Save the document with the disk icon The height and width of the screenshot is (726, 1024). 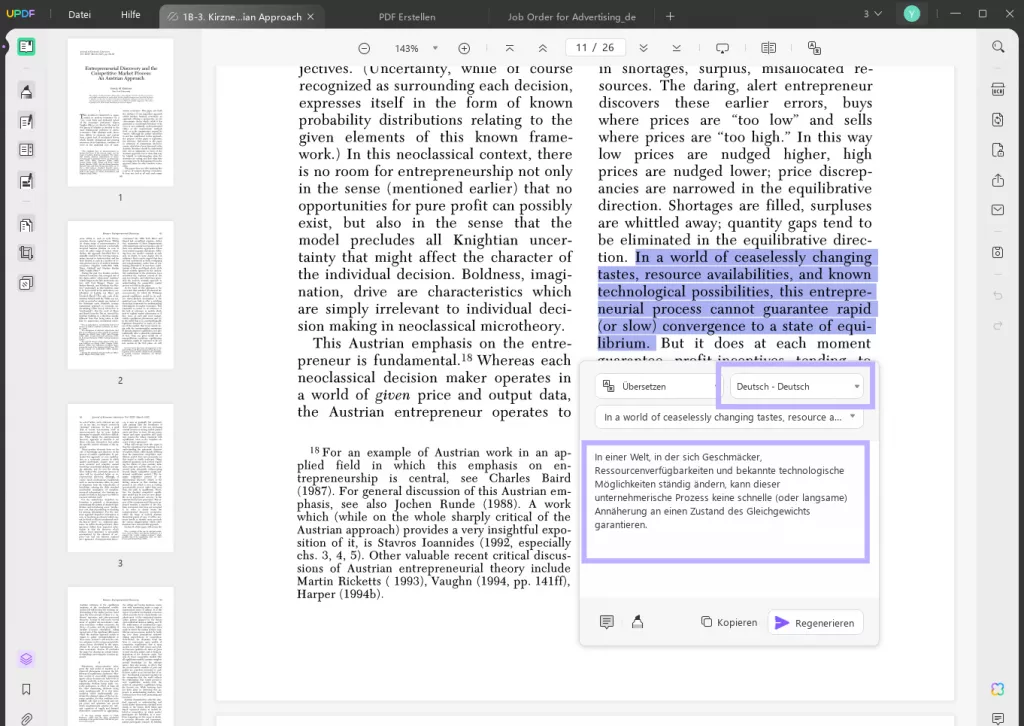[x=998, y=253]
